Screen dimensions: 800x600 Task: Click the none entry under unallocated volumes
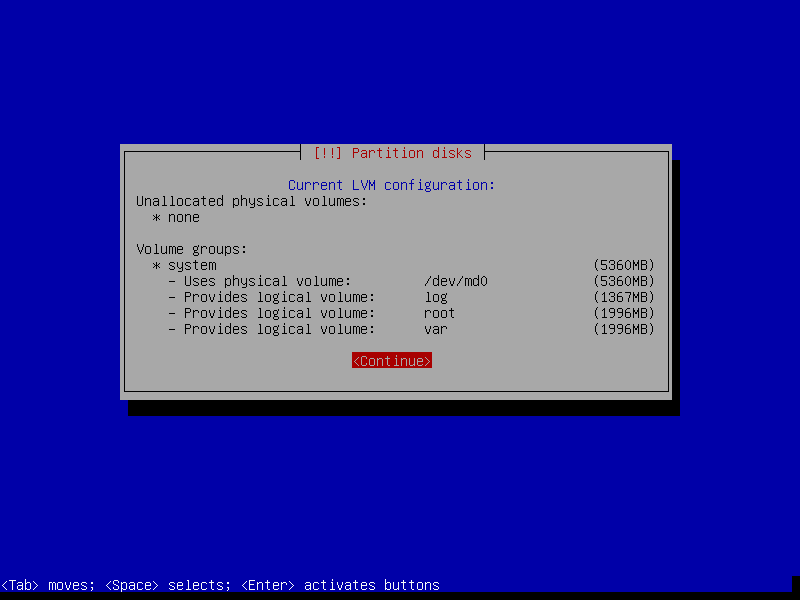click(183, 217)
